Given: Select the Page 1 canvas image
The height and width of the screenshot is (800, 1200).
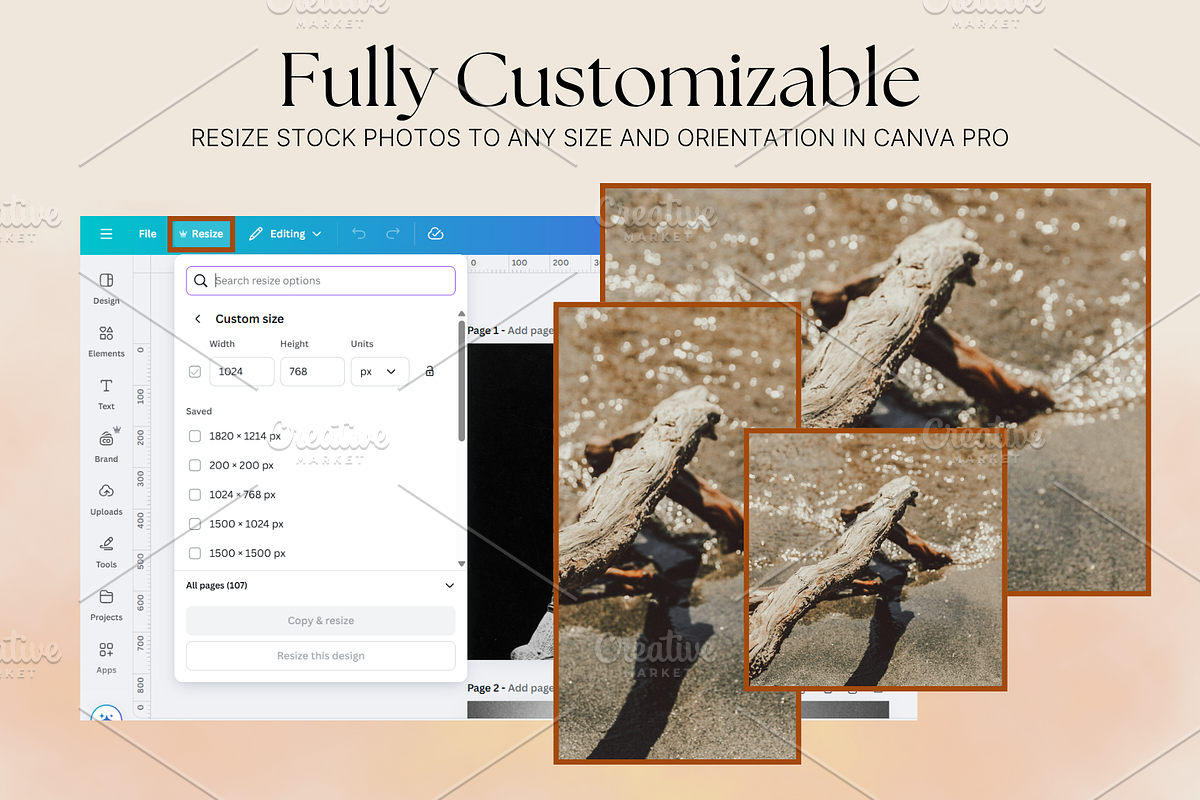Looking at the screenshot, I should click(x=510, y=500).
